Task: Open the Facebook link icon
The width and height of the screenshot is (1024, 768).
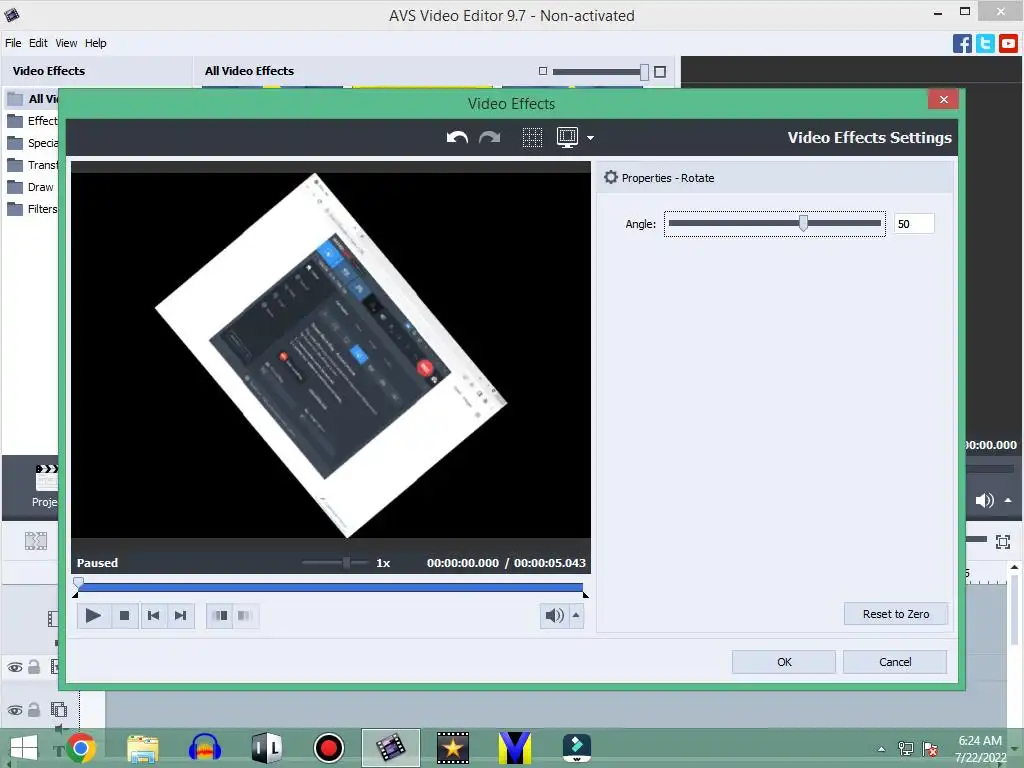Action: 962,44
